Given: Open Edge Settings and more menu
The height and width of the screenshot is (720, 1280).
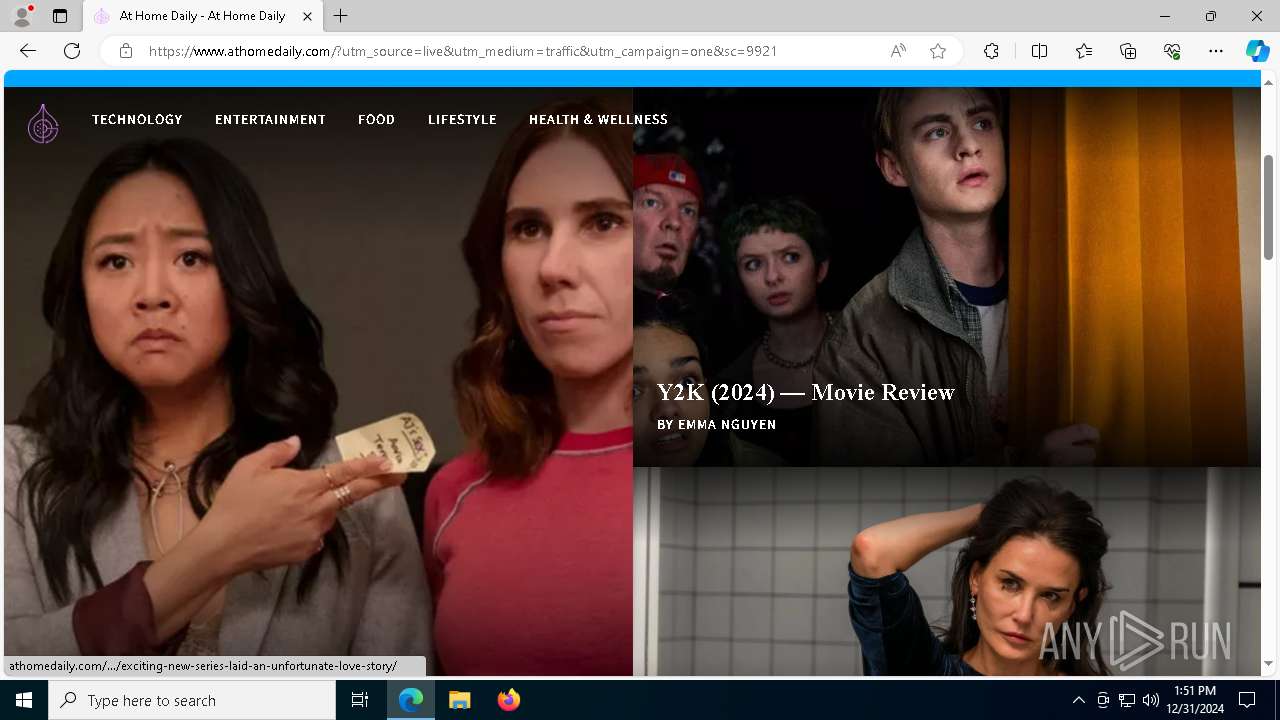Looking at the screenshot, I should point(1216,51).
